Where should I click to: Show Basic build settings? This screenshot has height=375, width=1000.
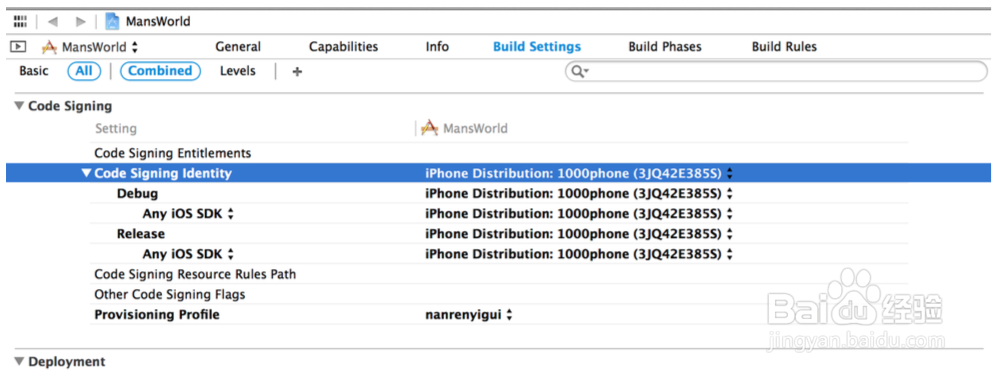[x=34, y=71]
